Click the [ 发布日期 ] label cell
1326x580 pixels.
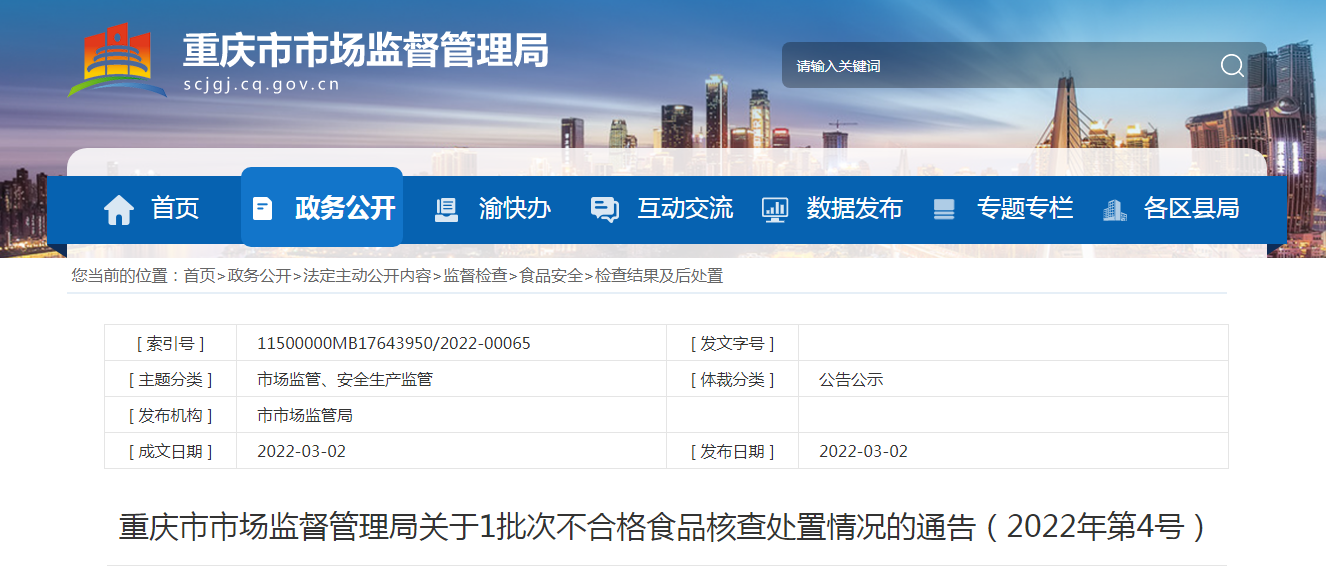(x=732, y=452)
